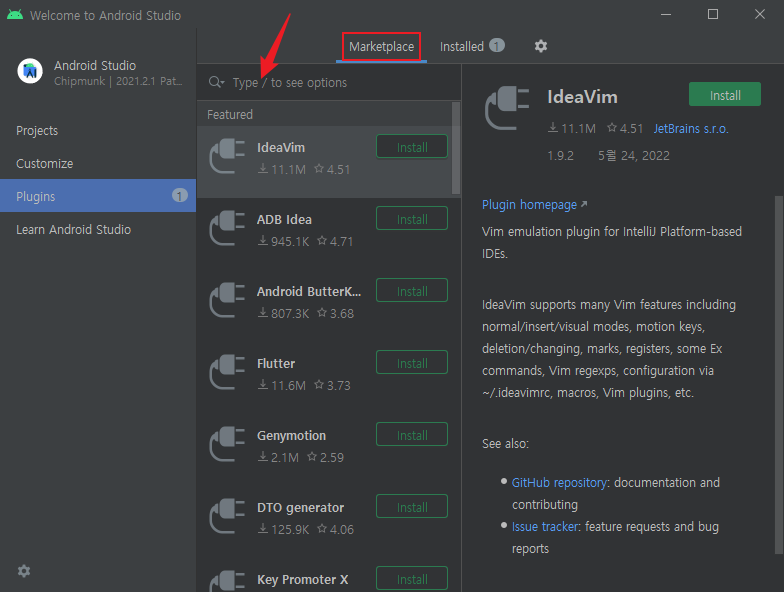784x592 pixels.
Task: Select the Flutter plugin name
Action: [276, 364]
